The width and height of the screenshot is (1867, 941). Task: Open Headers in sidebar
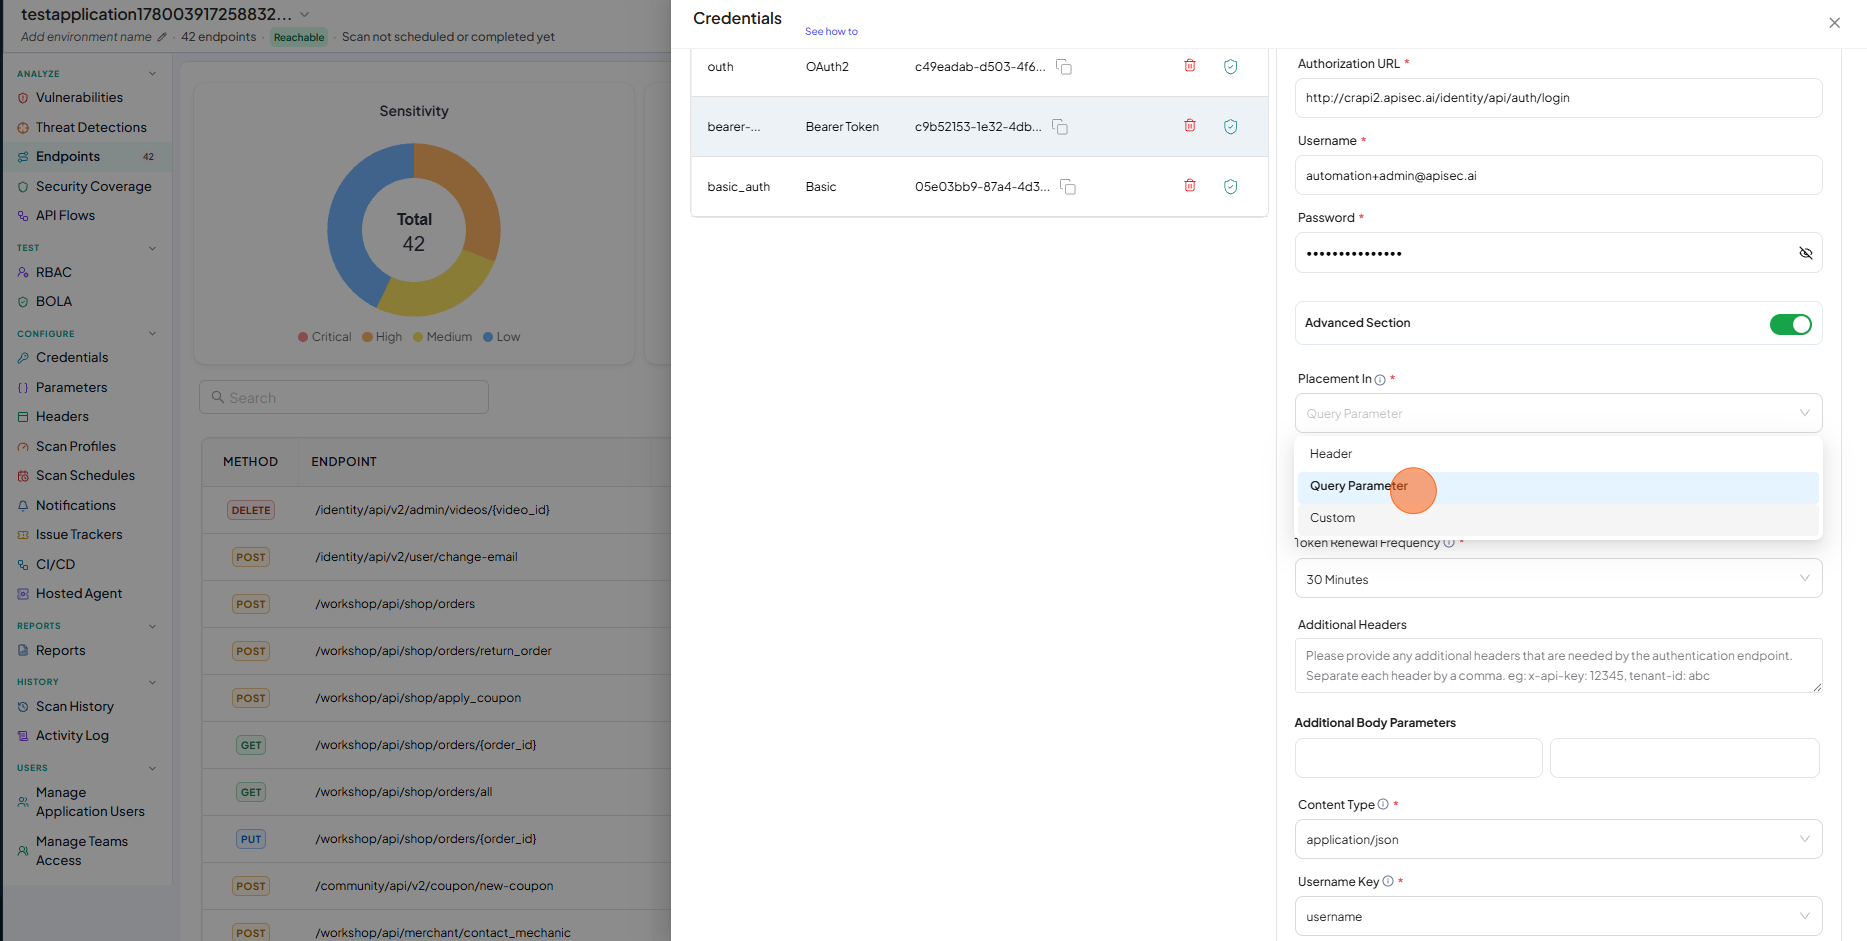point(62,417)
